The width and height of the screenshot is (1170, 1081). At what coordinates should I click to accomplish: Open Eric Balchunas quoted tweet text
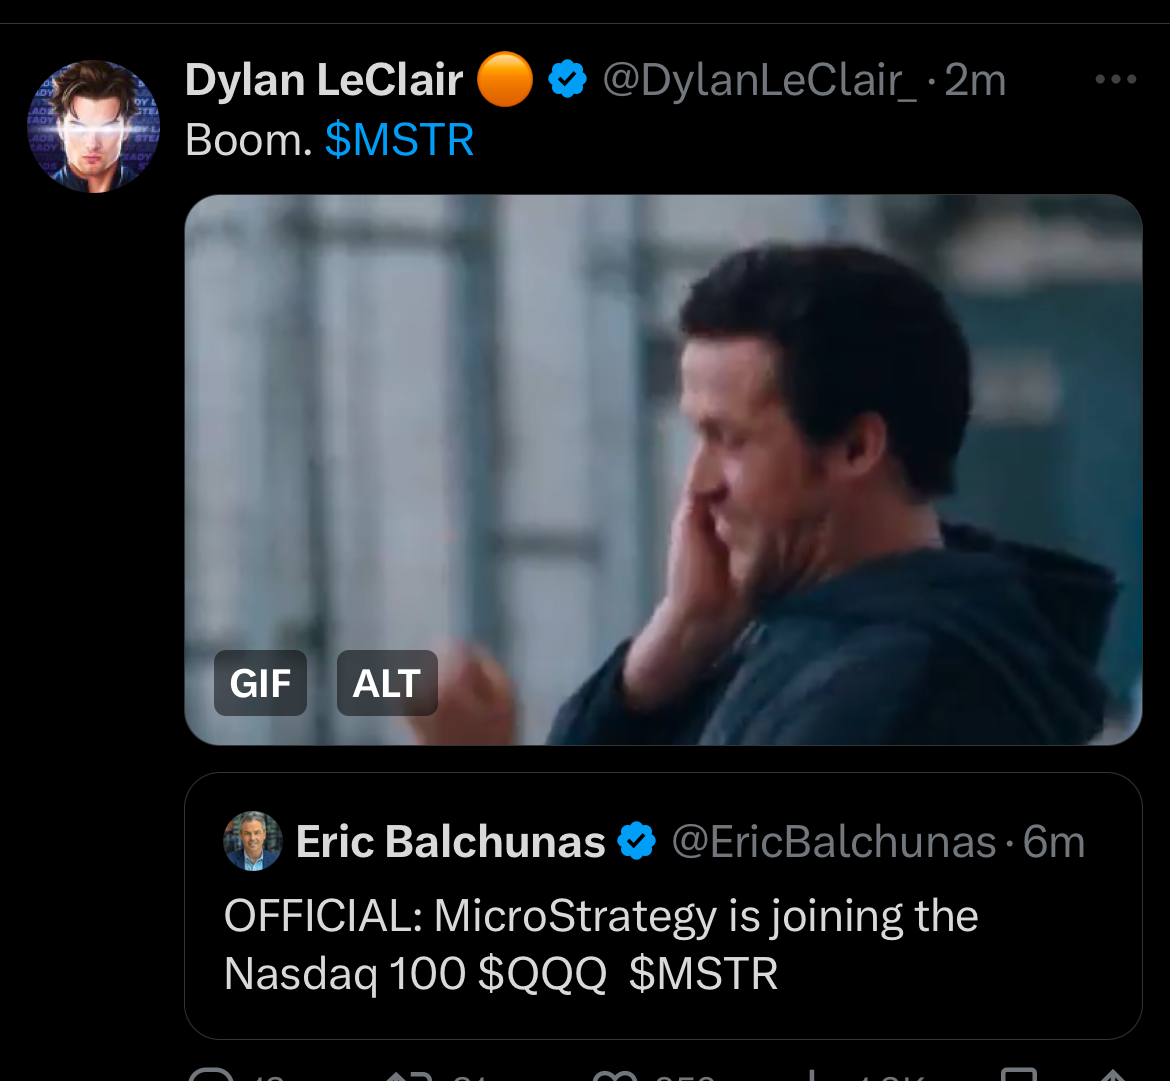tap(600, 944)
